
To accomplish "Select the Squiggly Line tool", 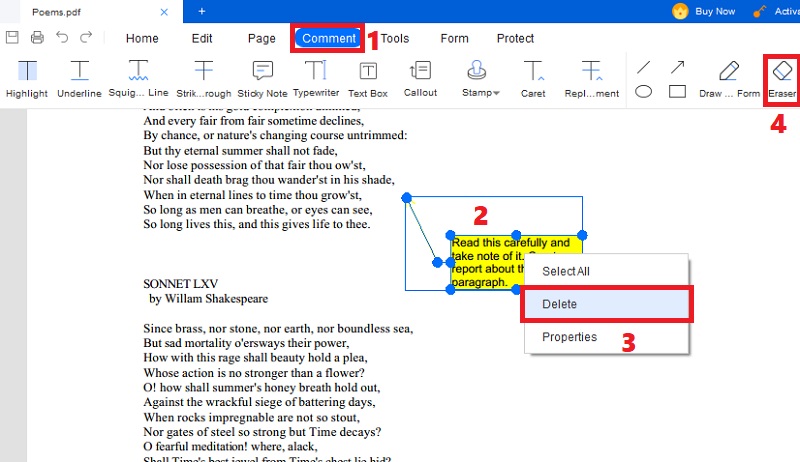I will click(x=138, y=79).
